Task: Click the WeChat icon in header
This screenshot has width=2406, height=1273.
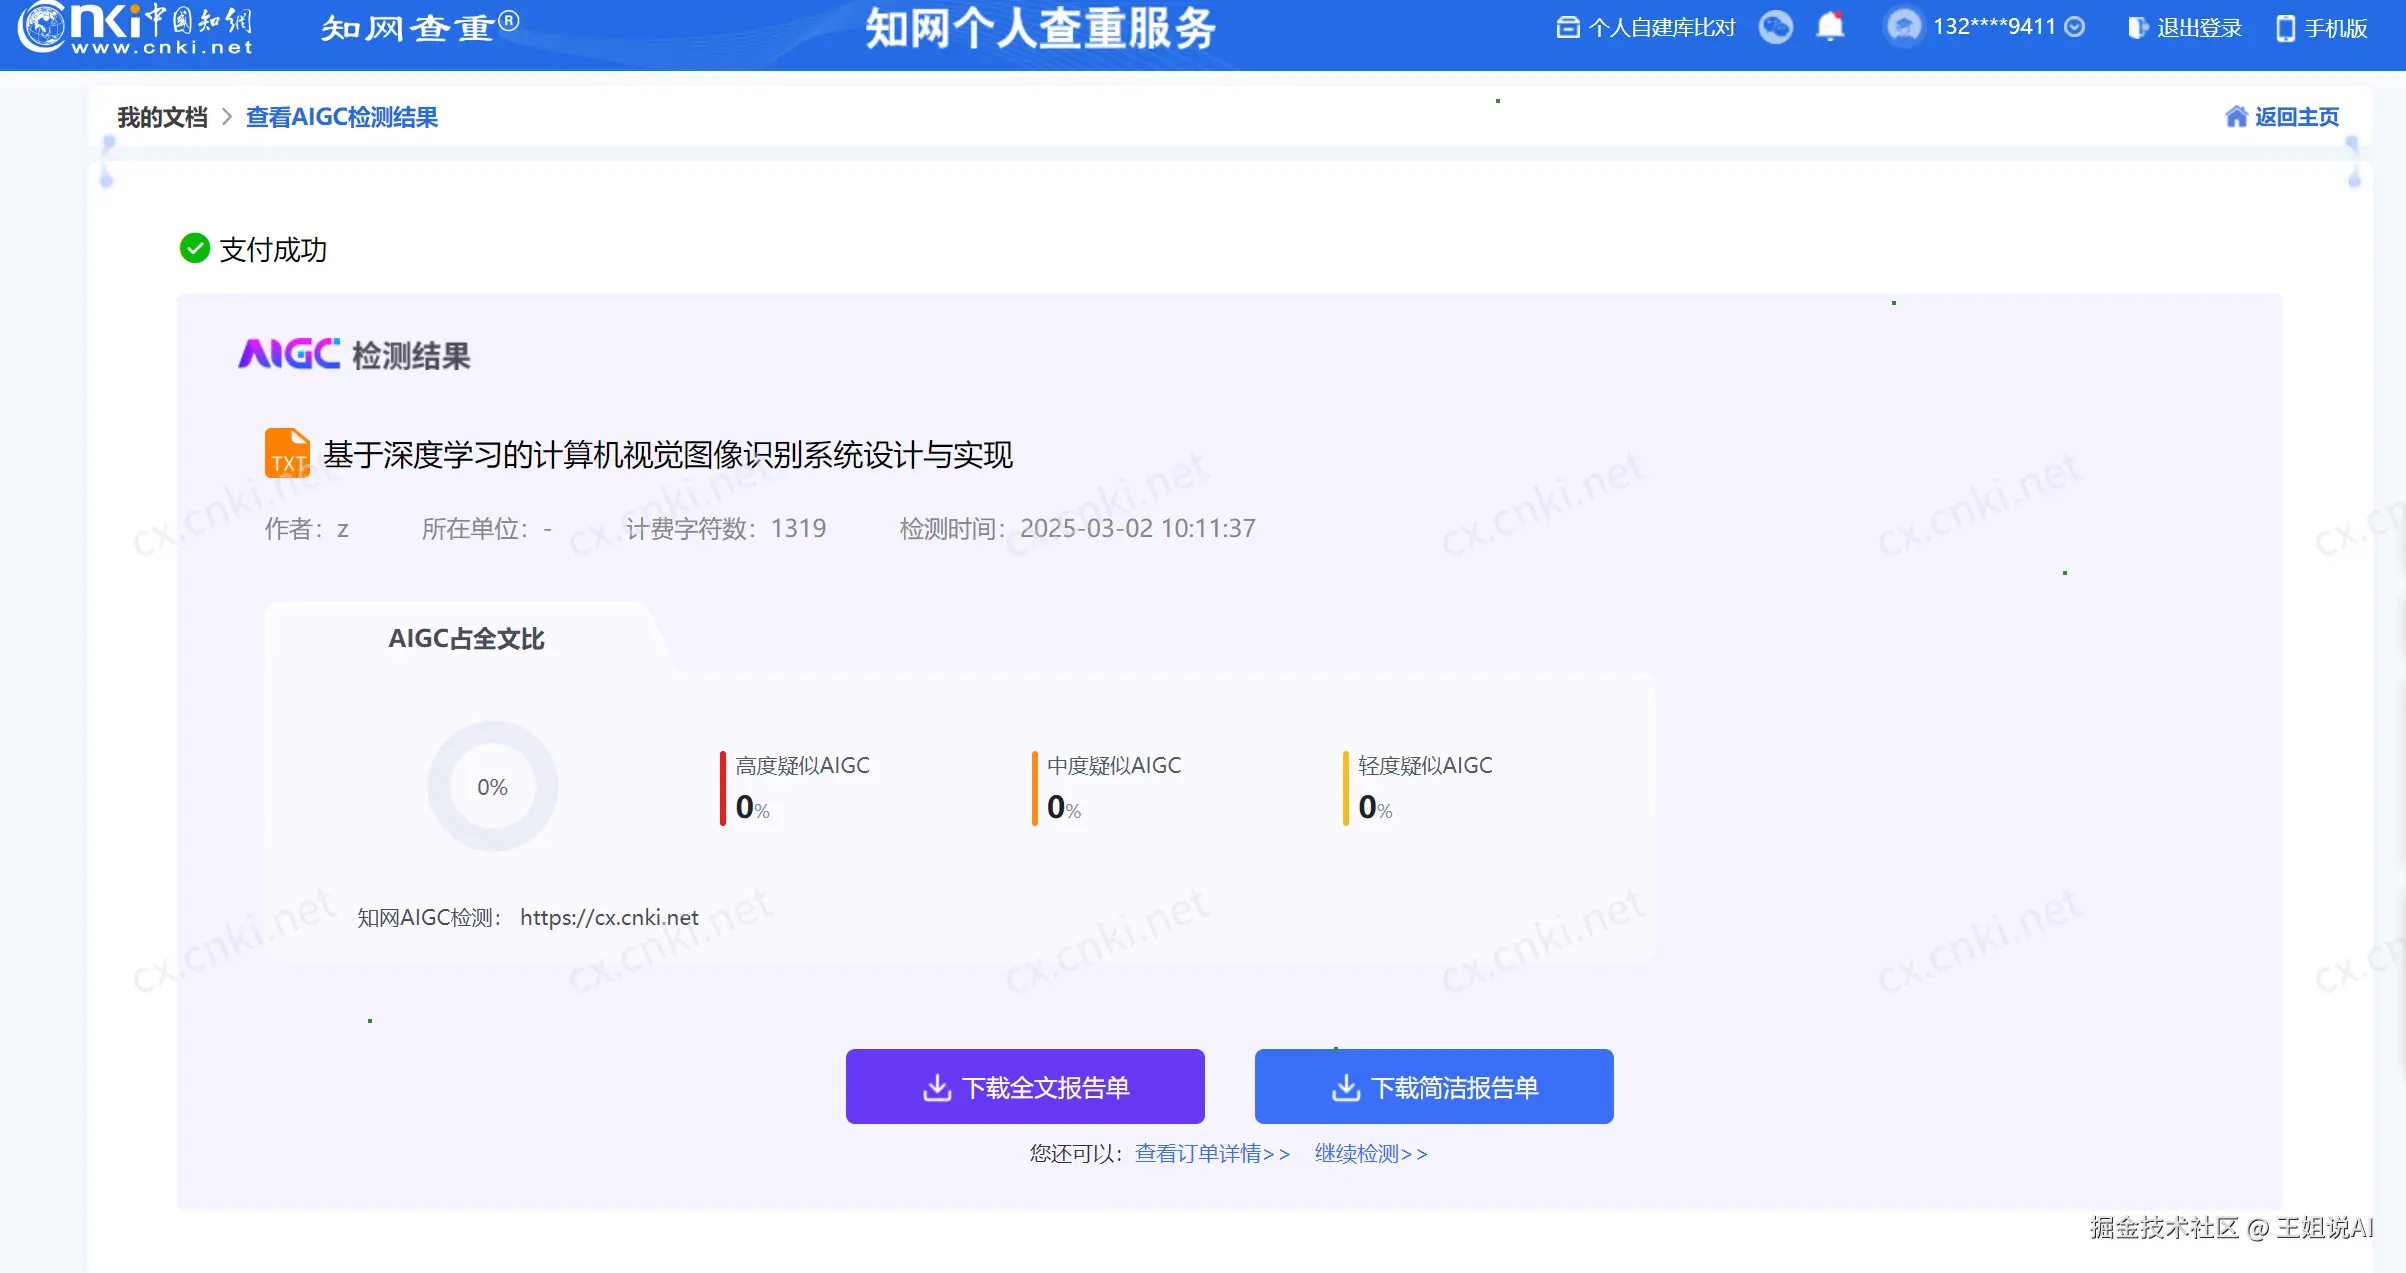Action: click(1776, 27)
